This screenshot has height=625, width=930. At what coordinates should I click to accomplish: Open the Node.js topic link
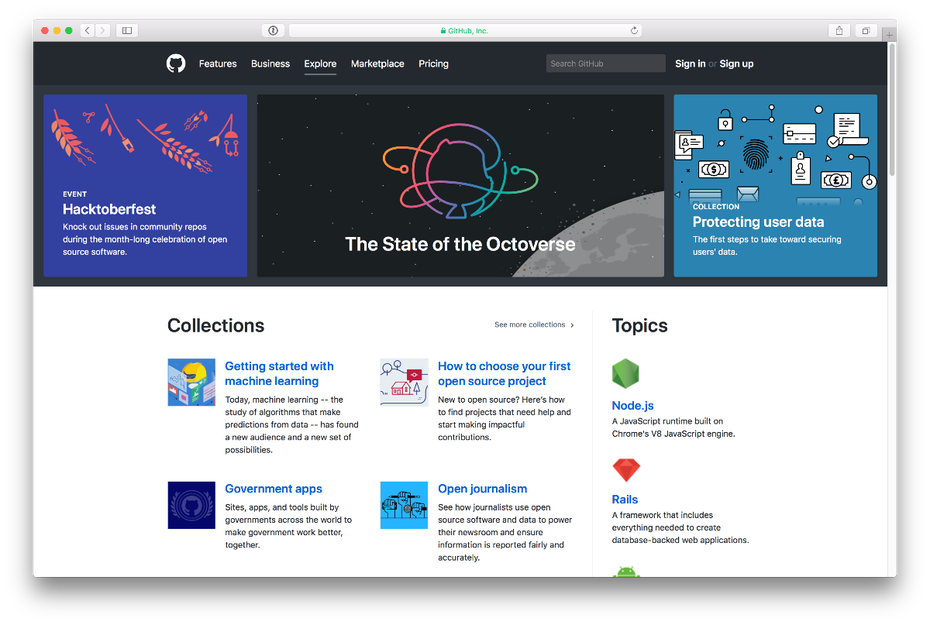(632, 406)
